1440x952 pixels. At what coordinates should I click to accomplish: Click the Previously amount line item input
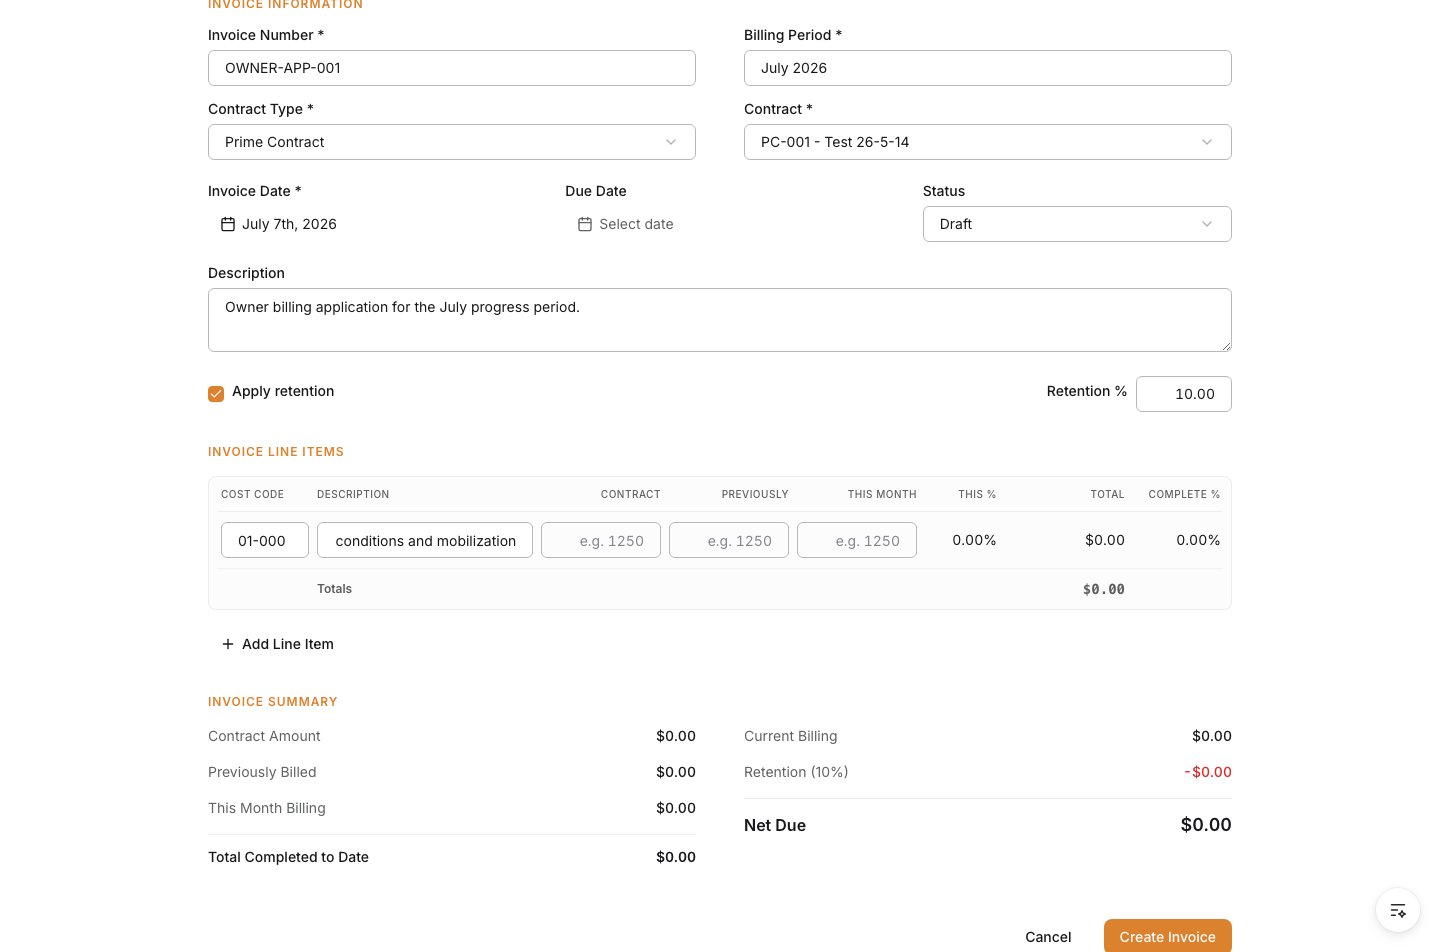coord(729,540)
